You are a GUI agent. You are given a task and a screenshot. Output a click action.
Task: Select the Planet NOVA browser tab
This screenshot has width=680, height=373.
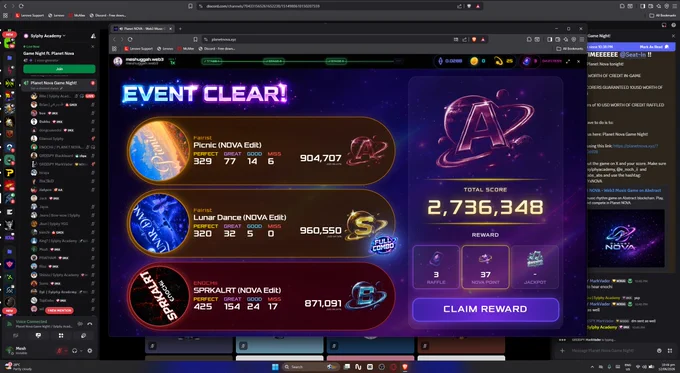(143, 29)
